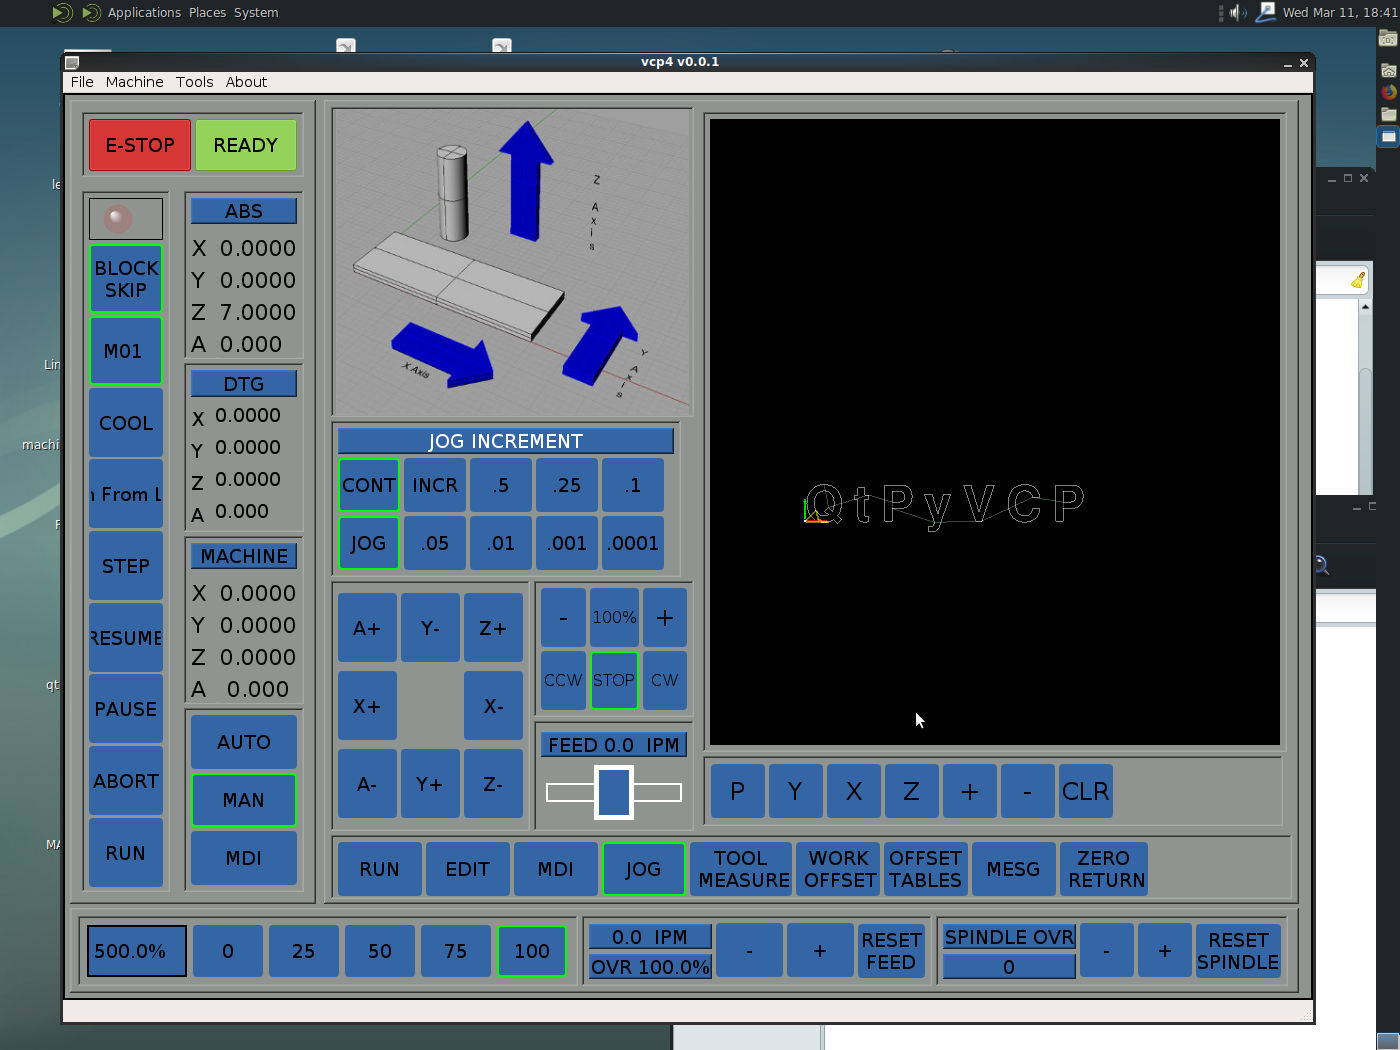Choose the .25 jog increment
The height and width of the screenshot is (1050, 1400).
pyautogui.click(x=567, y=485)
